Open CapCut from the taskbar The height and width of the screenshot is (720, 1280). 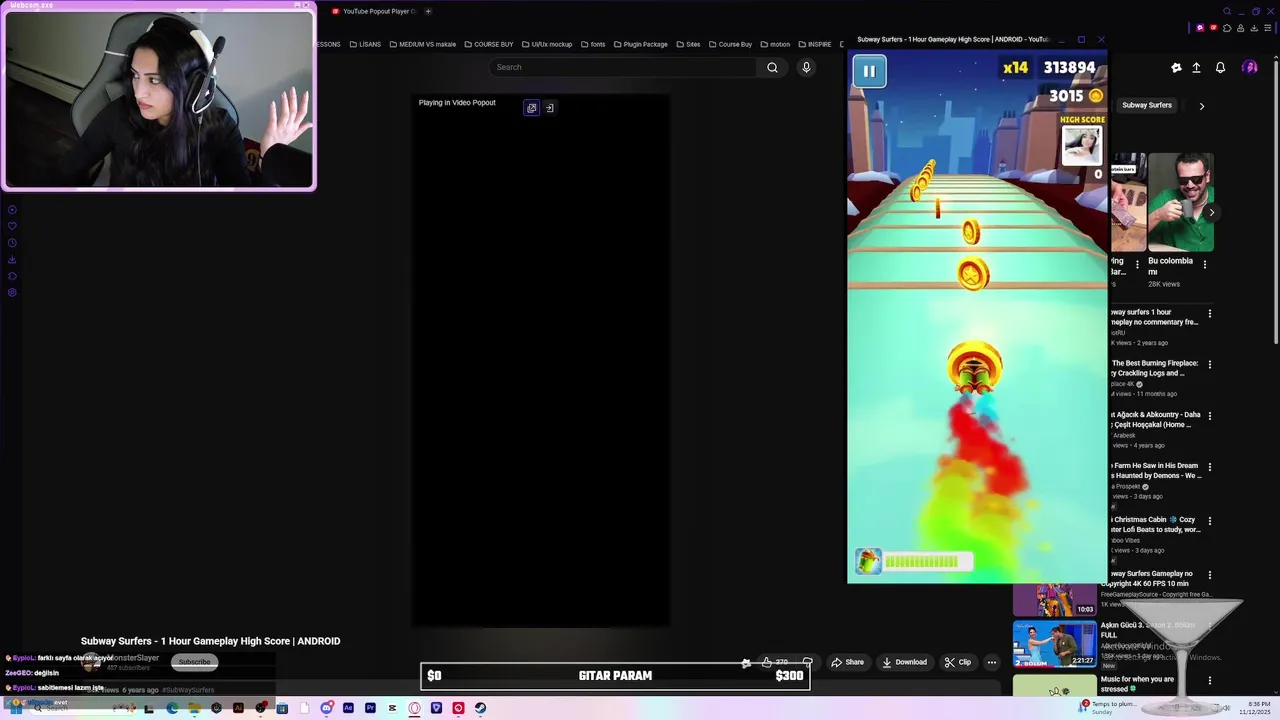392,708
